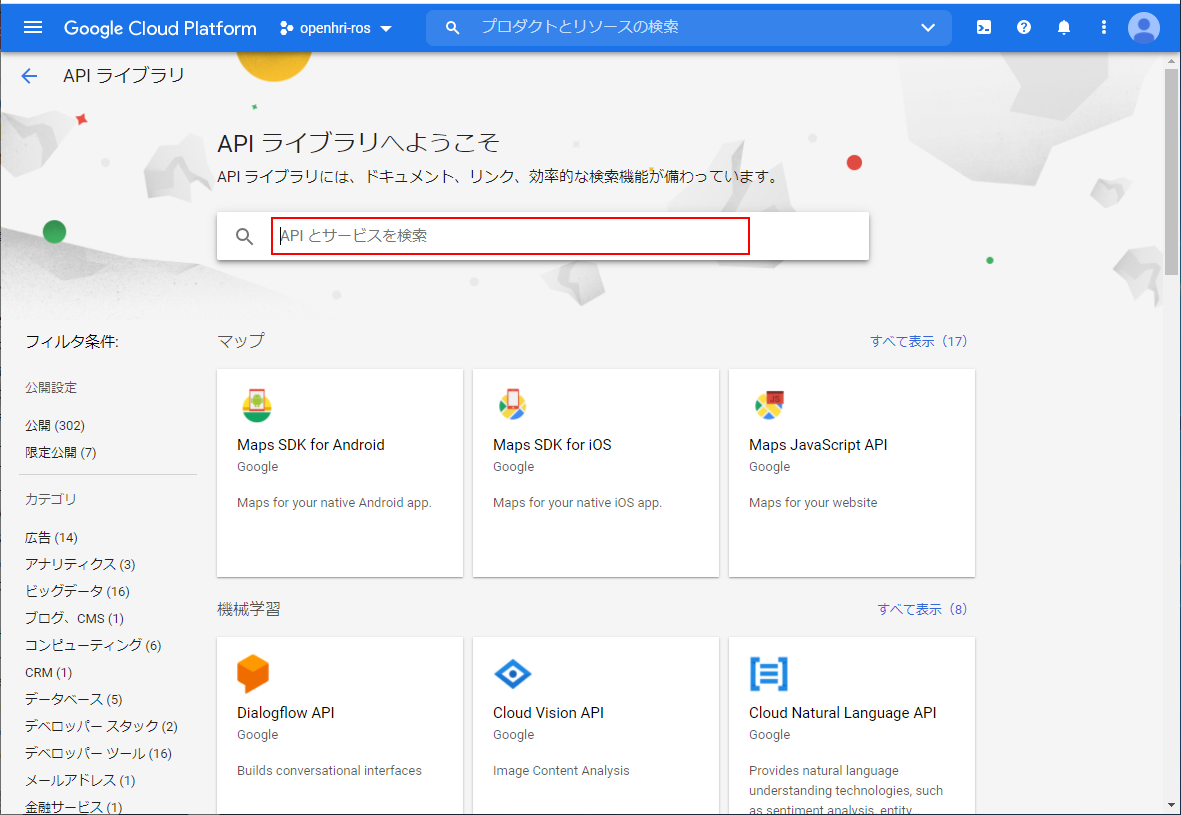Activate Cloud Shell terminal icon
The height and width of the screenshot is (815, 1181).
[x=984, y=28]
